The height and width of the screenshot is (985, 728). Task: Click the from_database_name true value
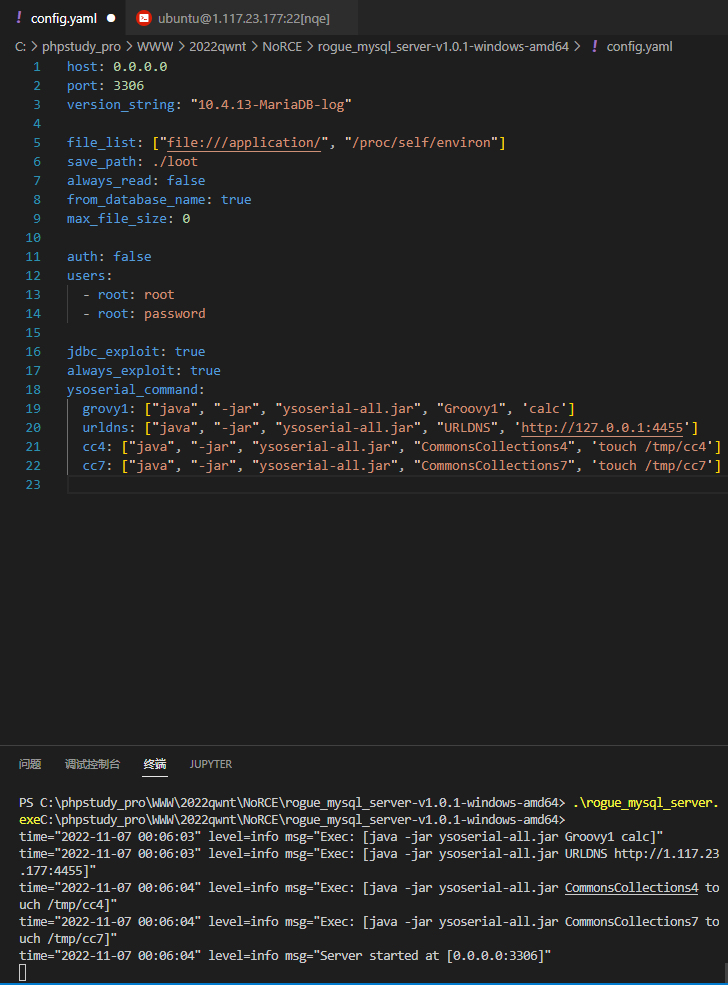click(236, 199)
